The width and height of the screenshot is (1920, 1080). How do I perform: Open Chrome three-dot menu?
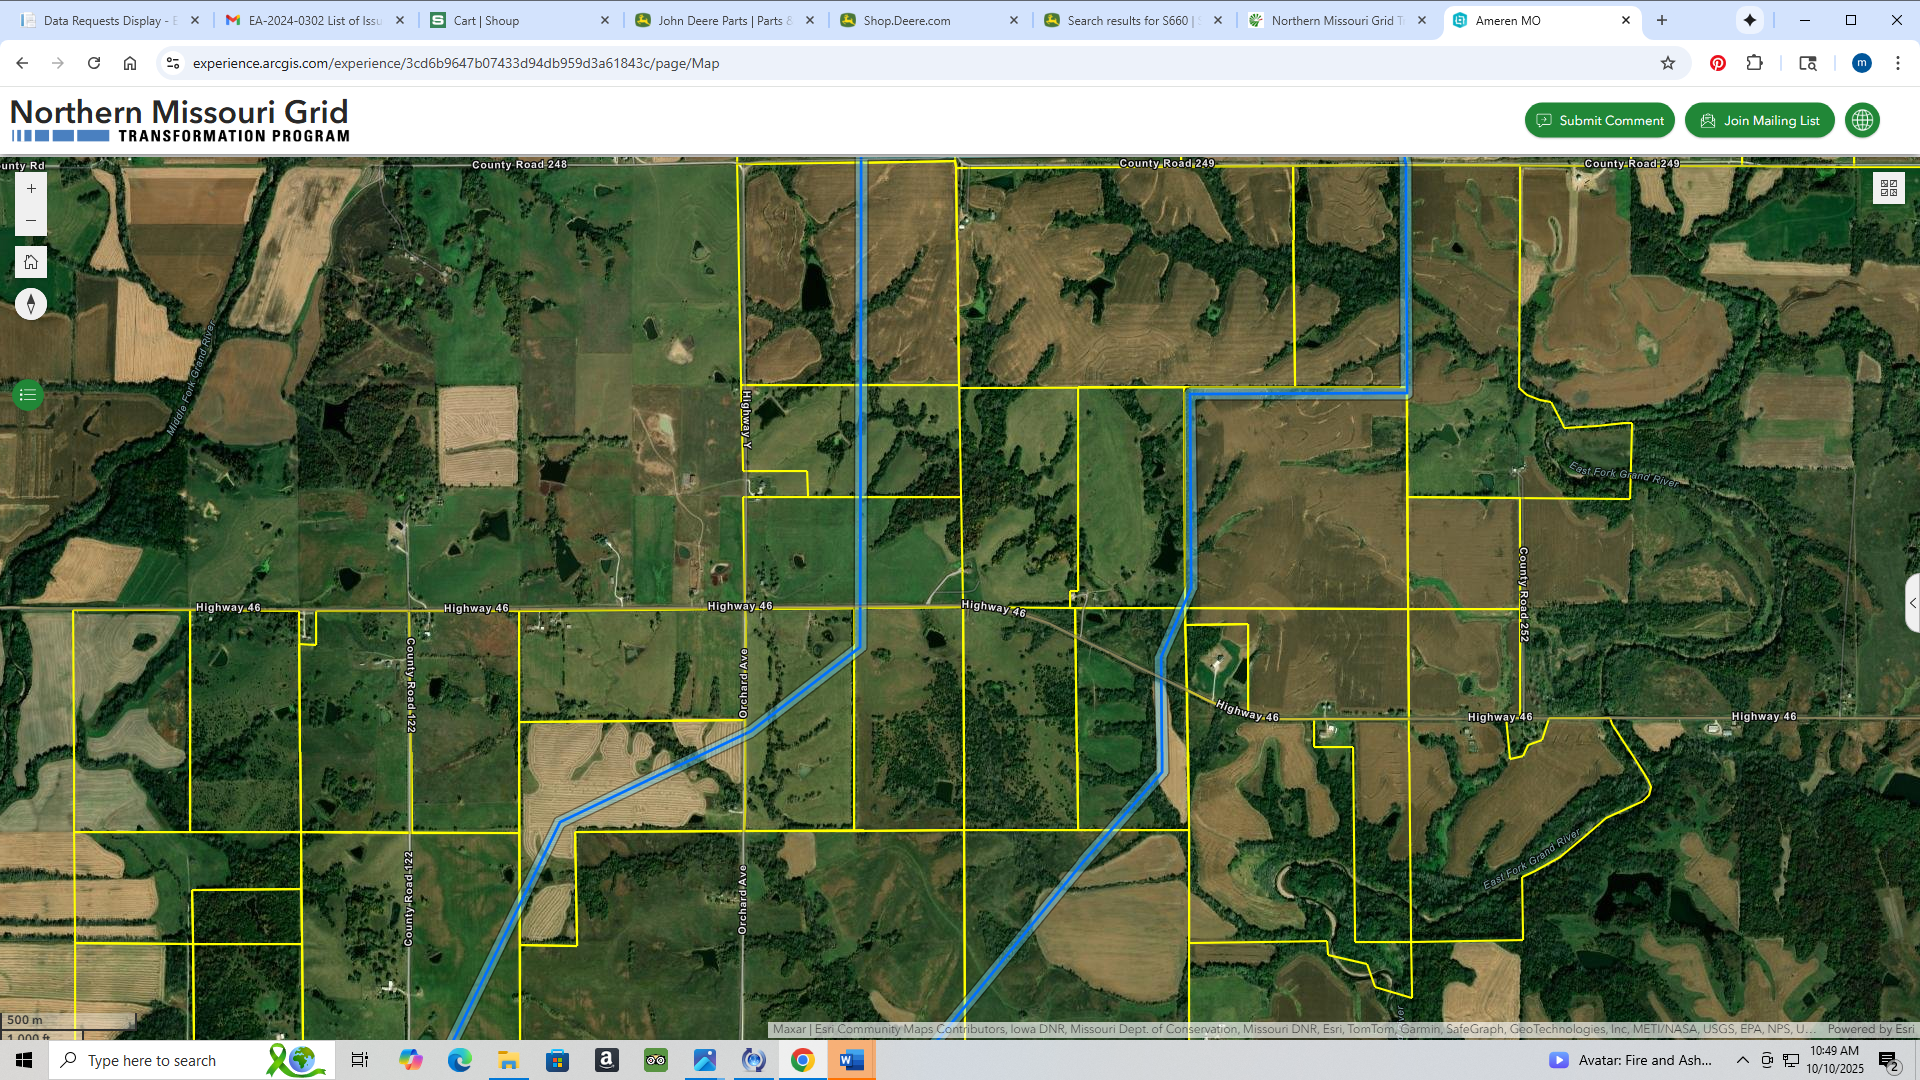[1898, 63]
